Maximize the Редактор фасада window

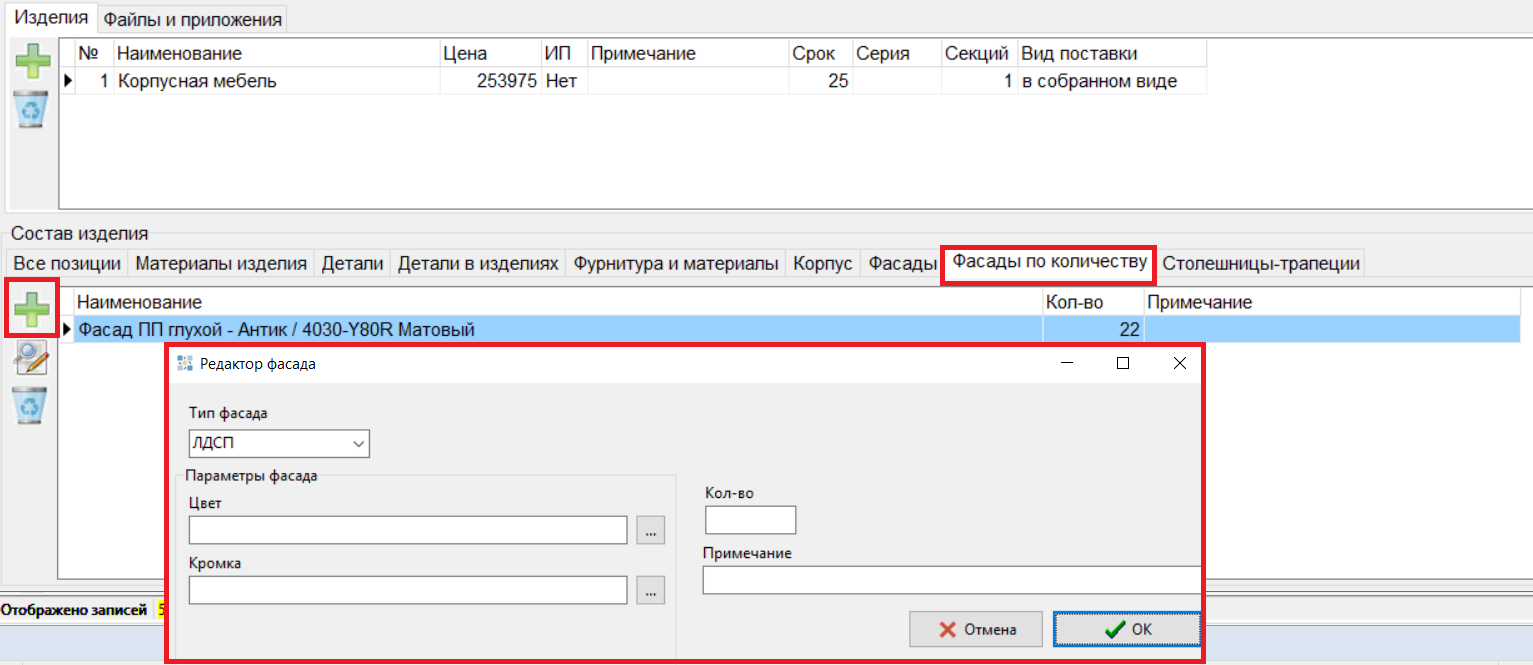tap(1123, 364)
